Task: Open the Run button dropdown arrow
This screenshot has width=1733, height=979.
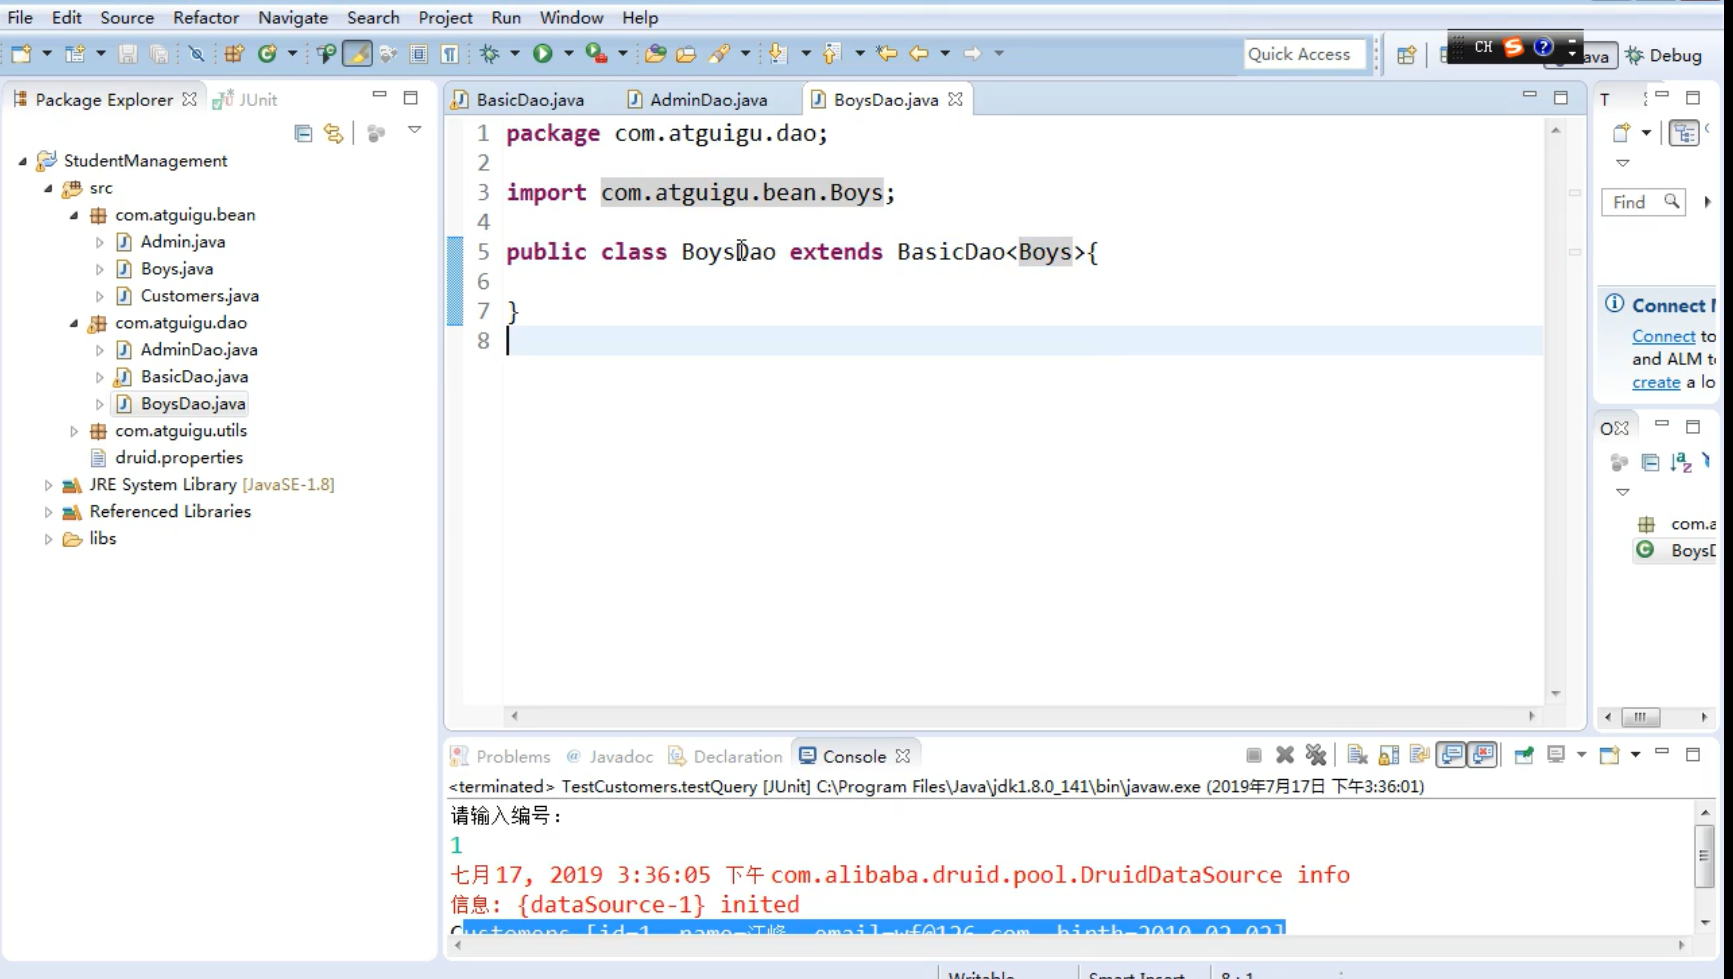Action: pos(568,54)
